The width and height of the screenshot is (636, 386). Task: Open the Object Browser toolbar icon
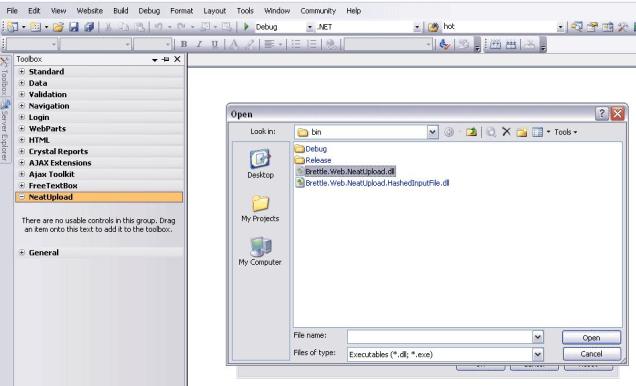(608, 27)
